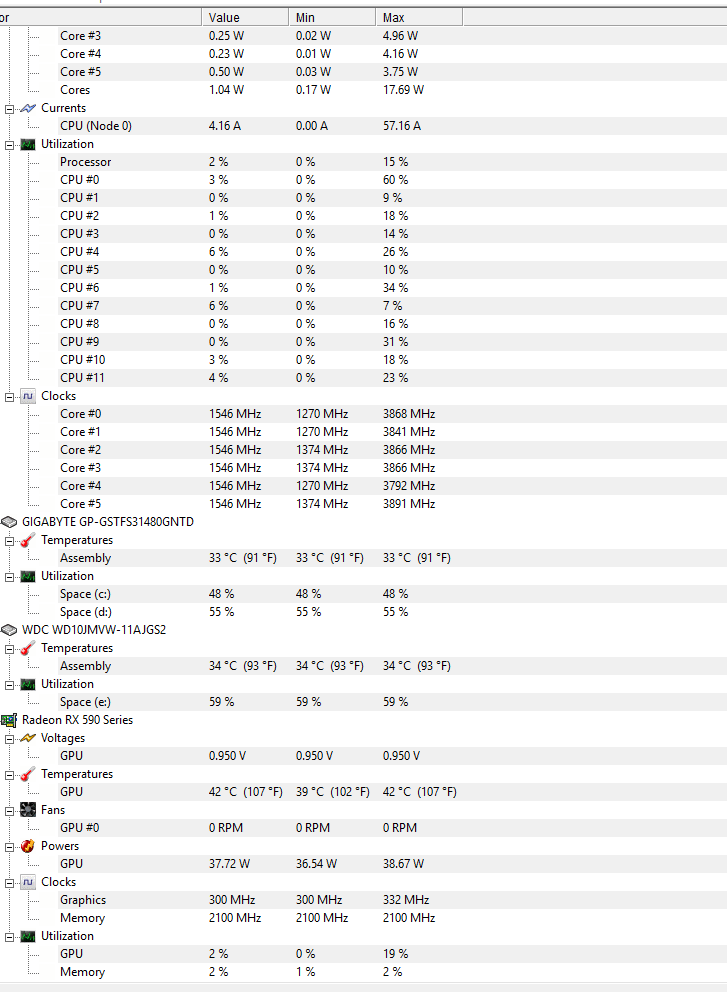727x992 pixels.
Task: Click the Clocks icon under Radeon RX 590
Action: click(28, 882)
